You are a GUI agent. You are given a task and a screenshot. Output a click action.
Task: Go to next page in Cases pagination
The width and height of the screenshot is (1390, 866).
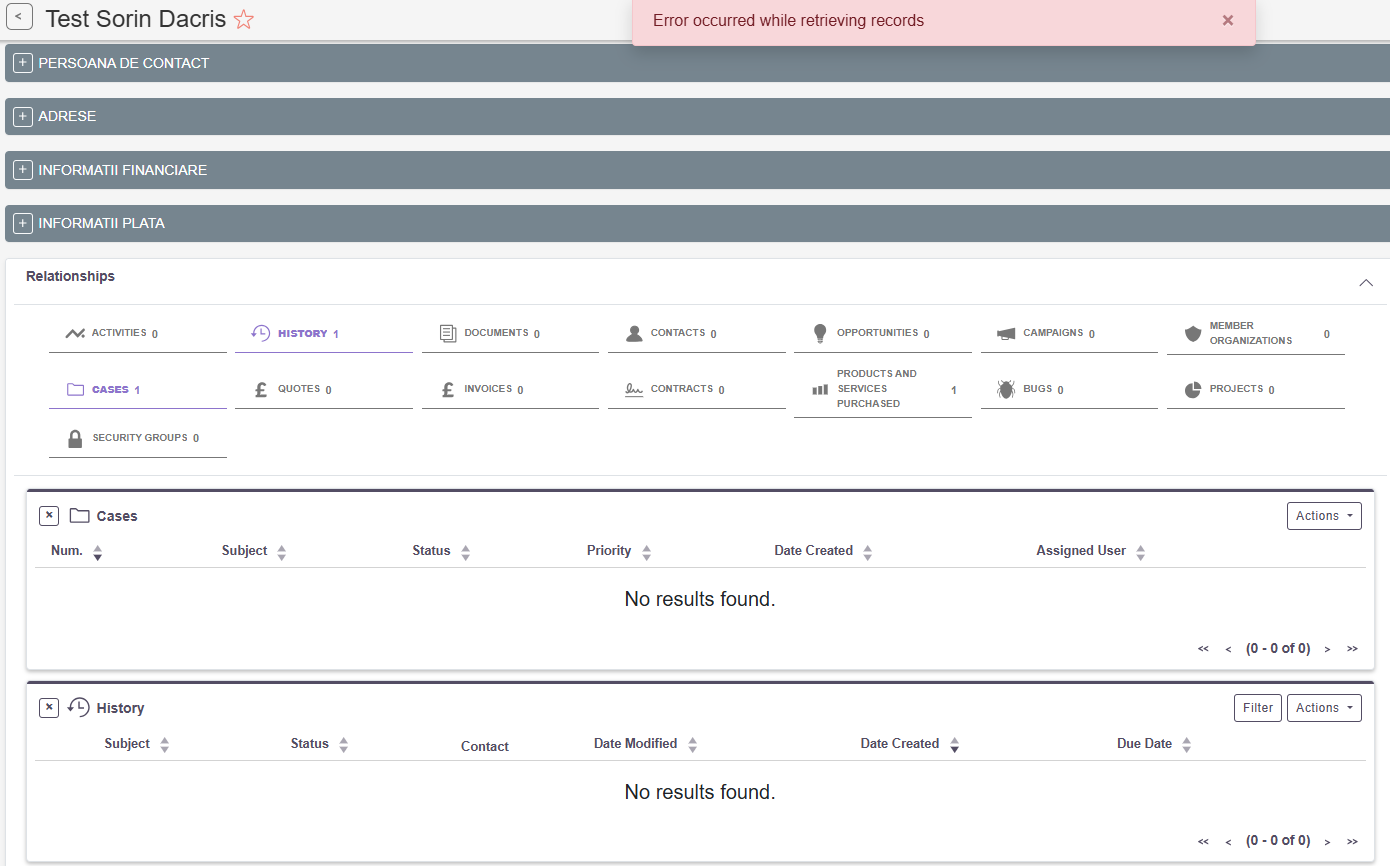click(x=1327, y=649)
